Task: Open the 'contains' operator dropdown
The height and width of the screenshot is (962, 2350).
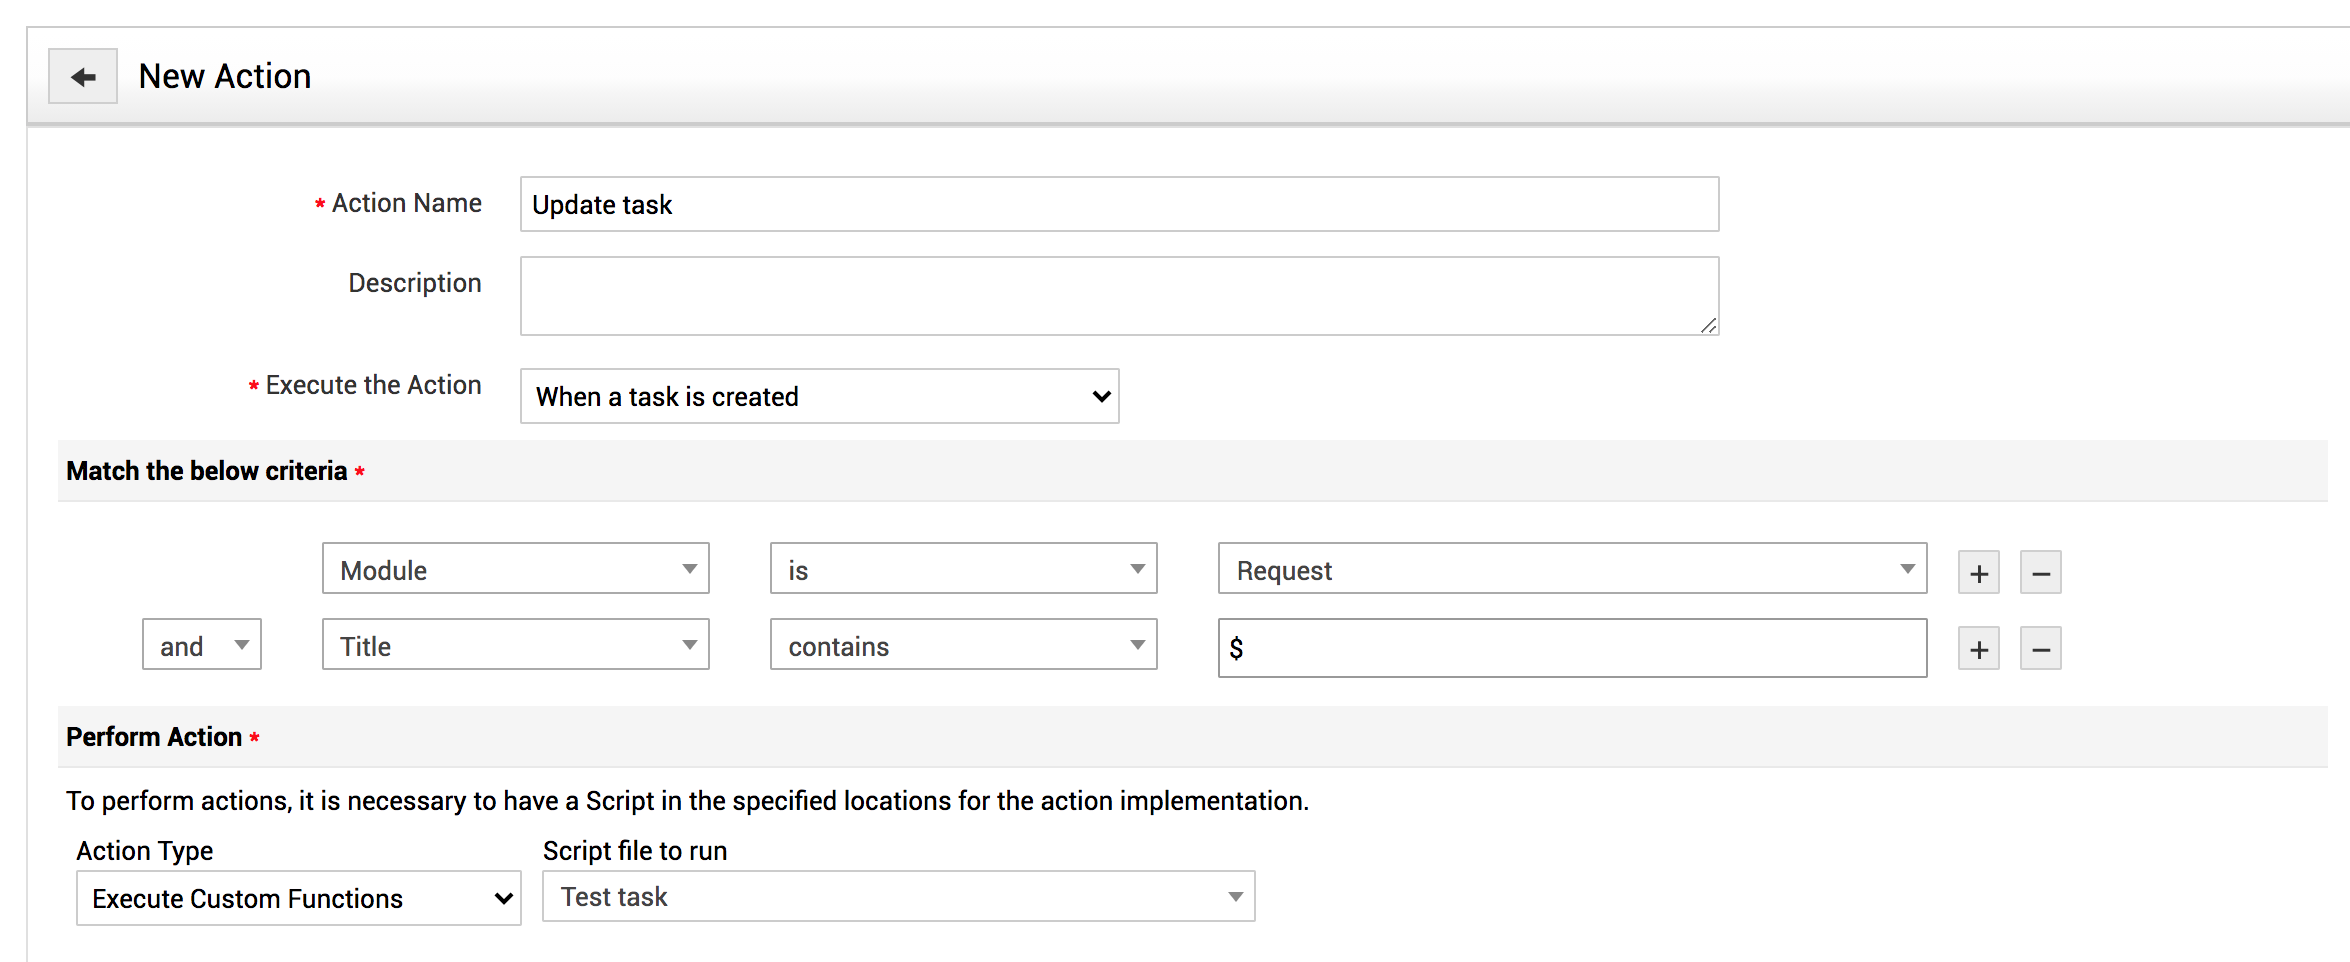Action: [963, 645]
